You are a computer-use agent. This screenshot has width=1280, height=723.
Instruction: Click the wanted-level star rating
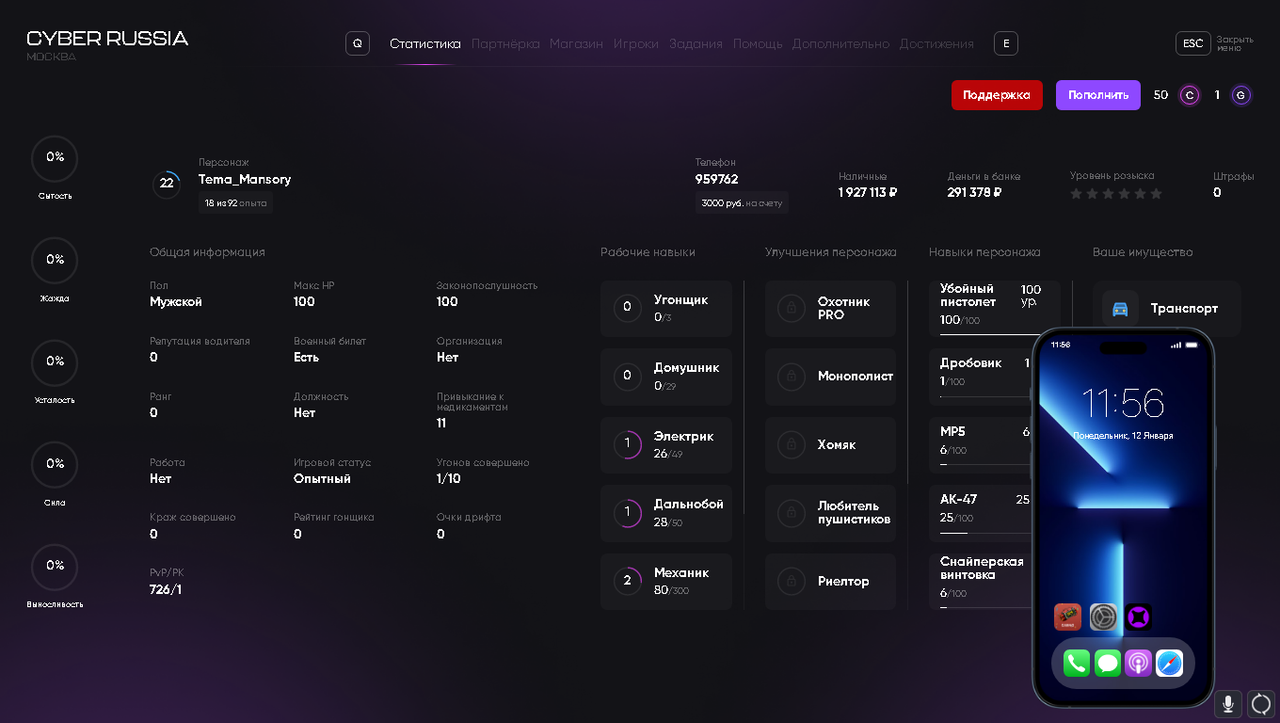click(x=1116, y=193)
